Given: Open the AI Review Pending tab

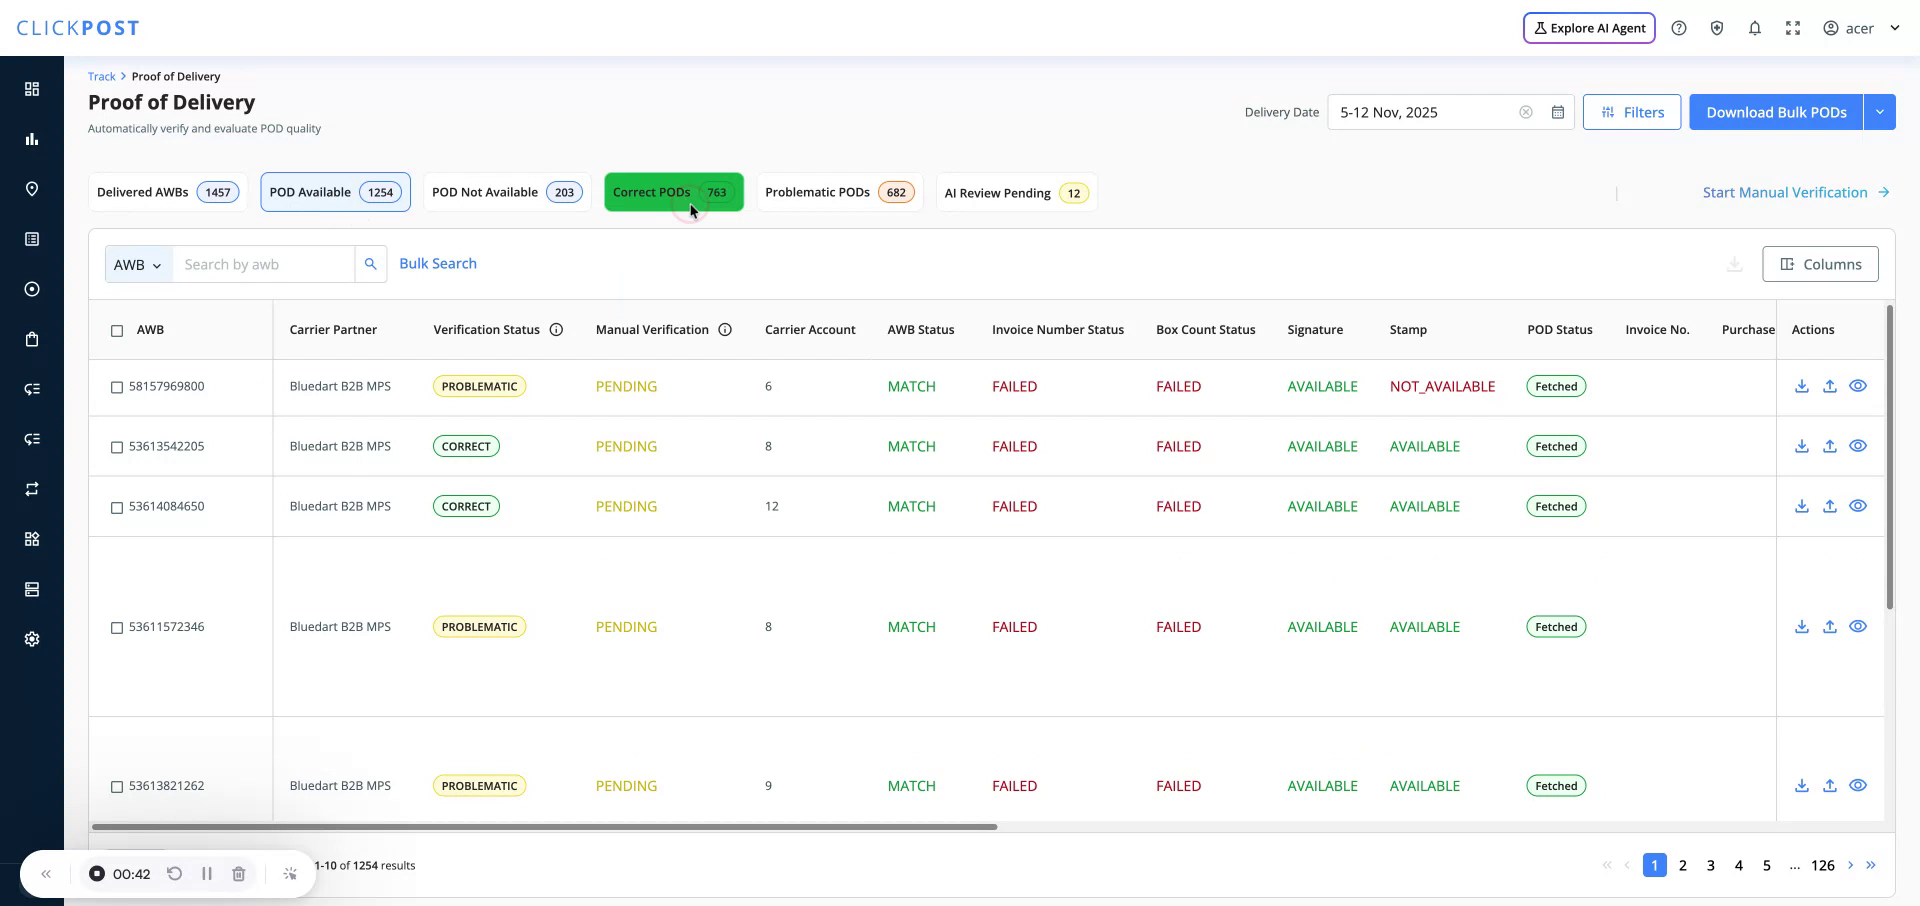Looking at the screenshot, I should click(1016, 192).
